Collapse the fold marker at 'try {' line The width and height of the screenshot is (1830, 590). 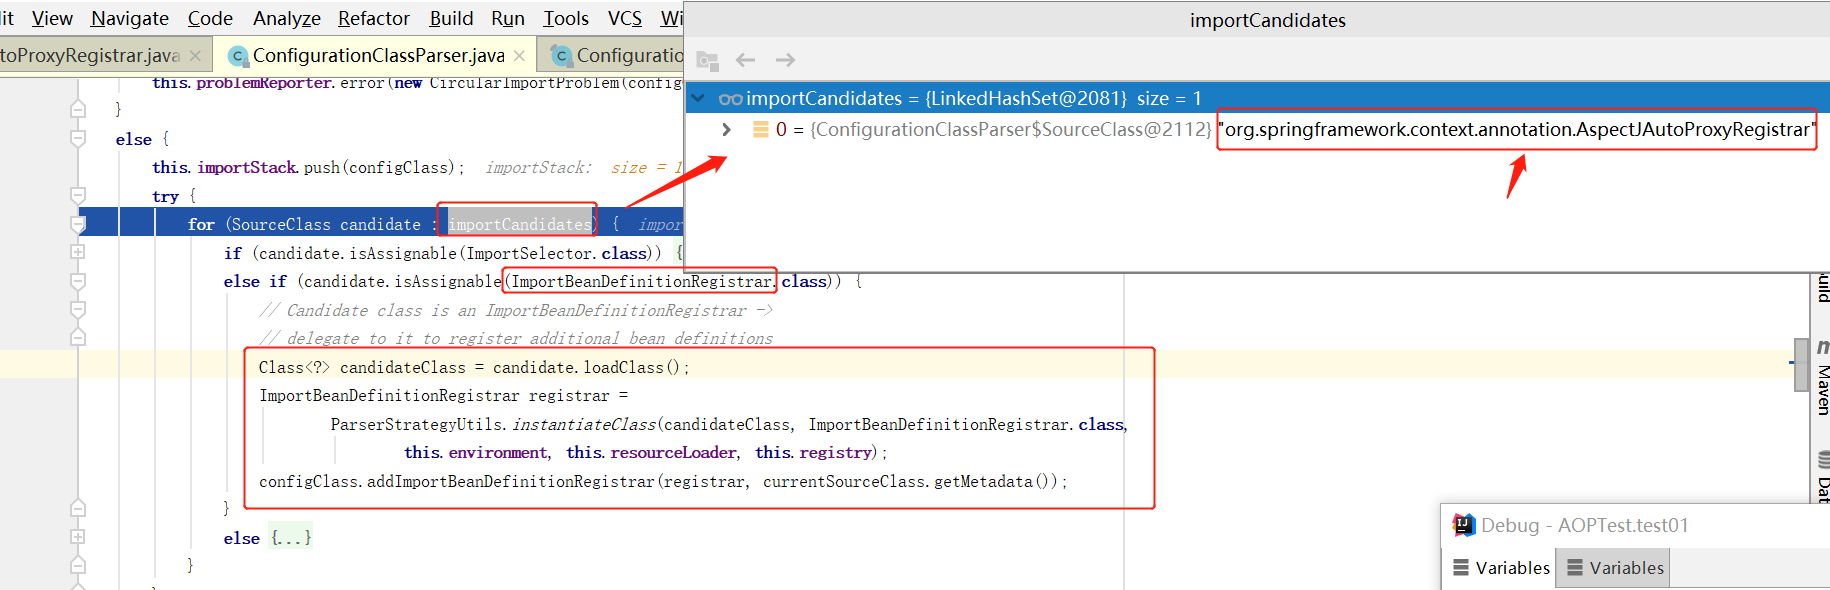point(78,195)
